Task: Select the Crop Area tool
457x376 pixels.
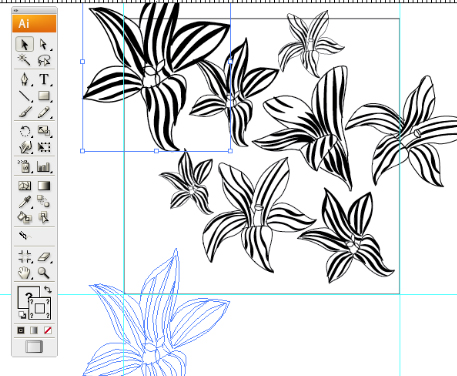Action: pyautogui.click(x=25, y=257)
